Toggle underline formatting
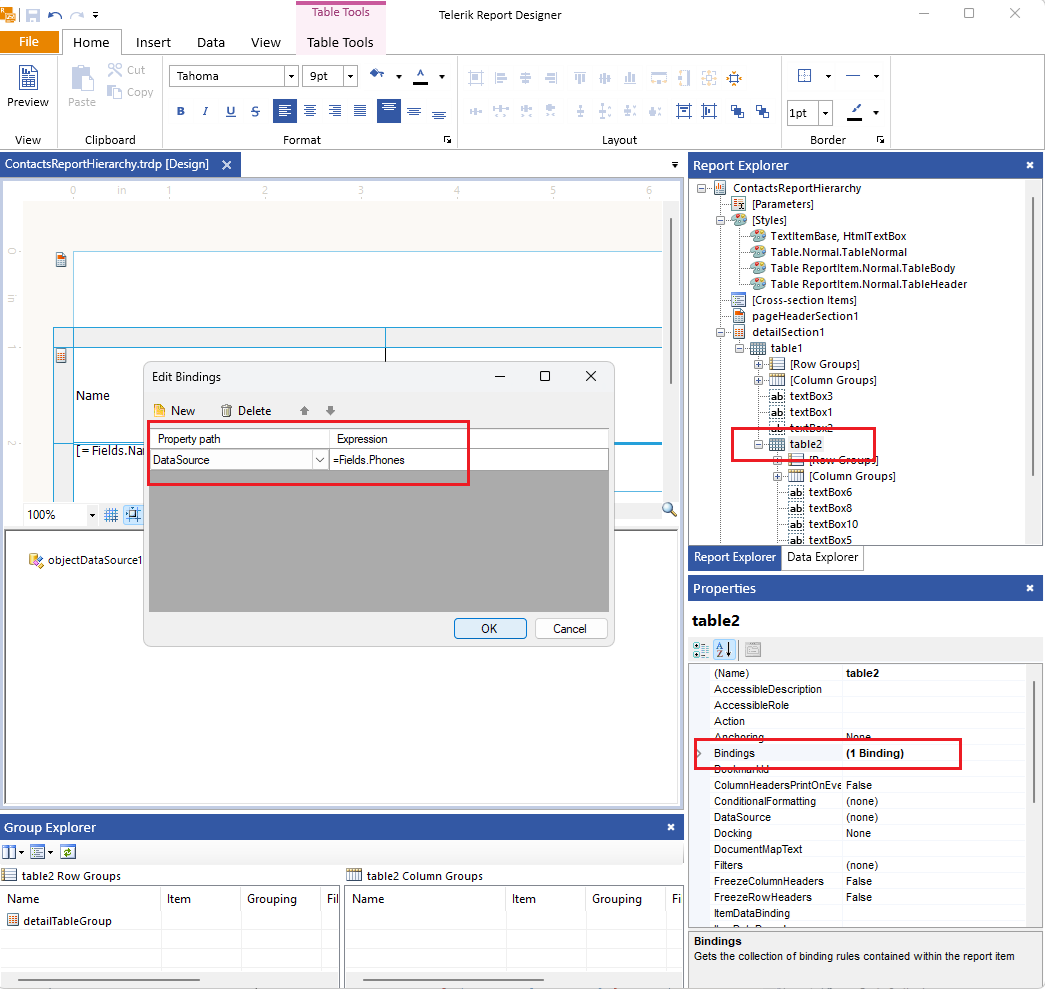 [231, 111]
